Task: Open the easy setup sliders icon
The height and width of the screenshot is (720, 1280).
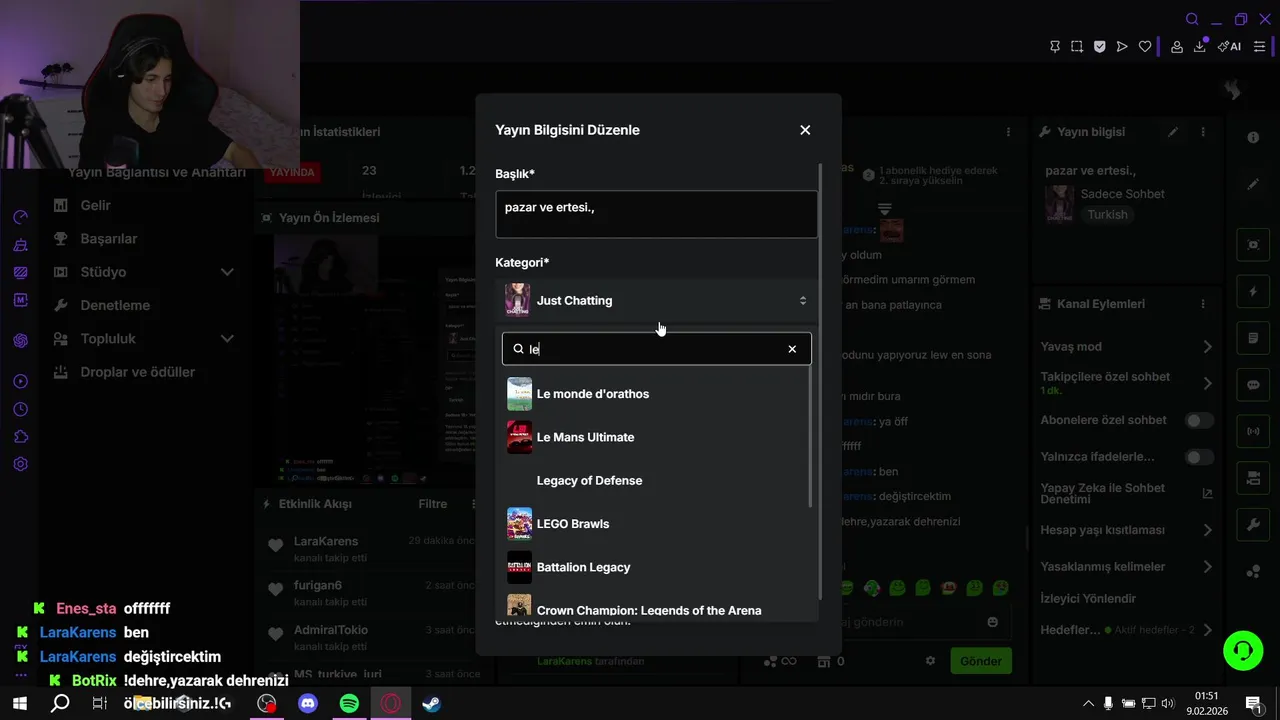Action: tap(1260, 47)
